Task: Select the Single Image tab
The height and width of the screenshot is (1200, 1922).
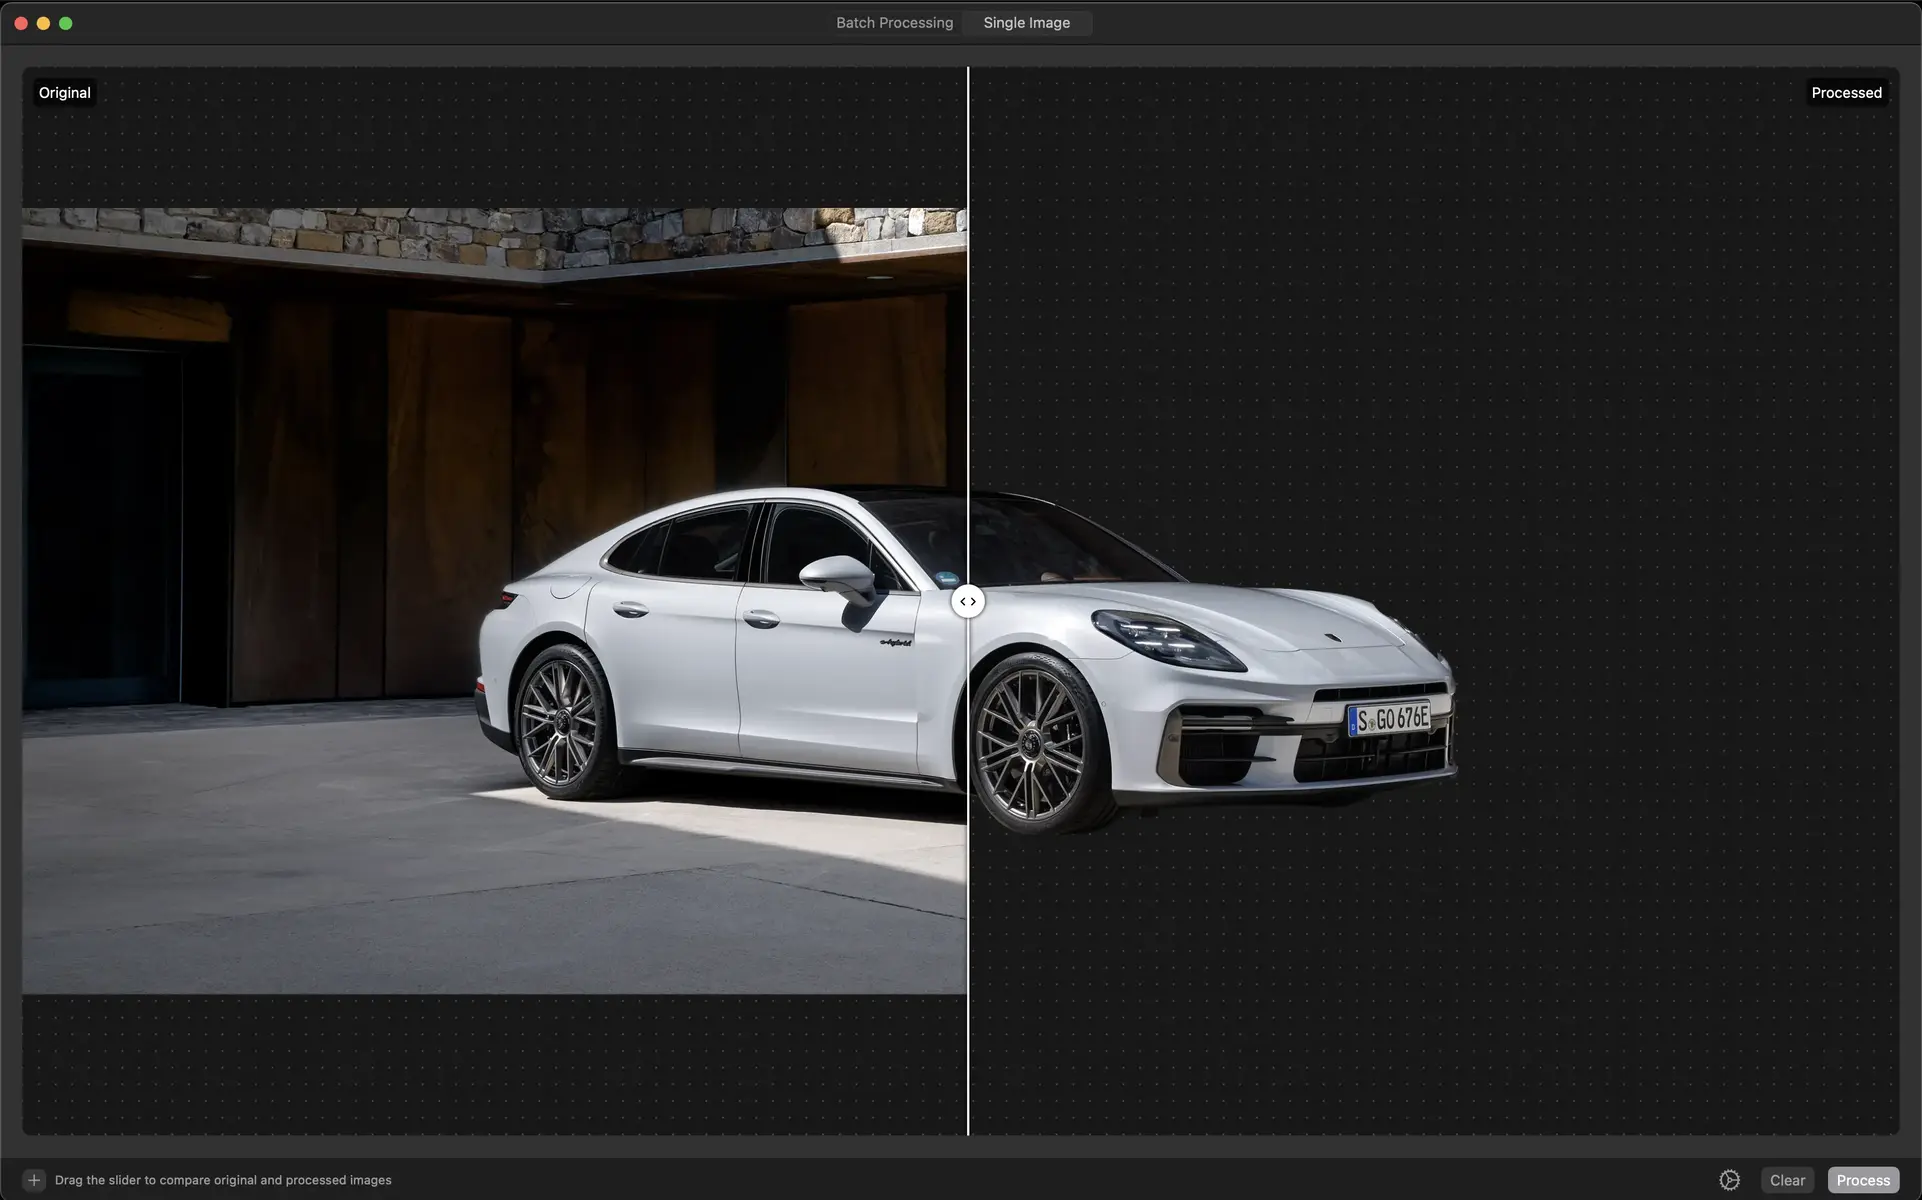Action: (1026, 23)
